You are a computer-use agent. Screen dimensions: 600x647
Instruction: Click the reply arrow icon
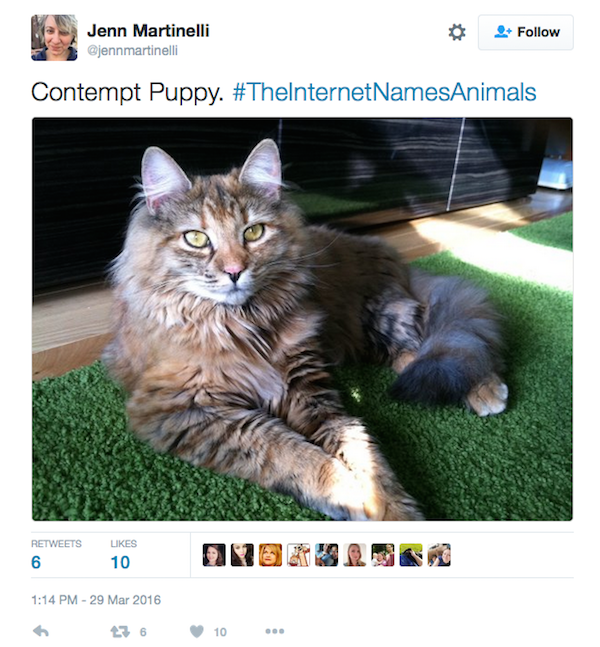[41, 631]
